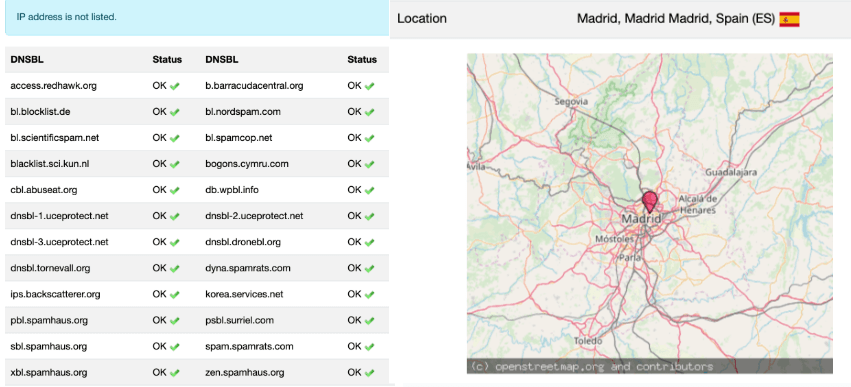The image size is (851, 387).
Task: Click green checkmark beside access.redhawk.org
Action: click(174, 86)
